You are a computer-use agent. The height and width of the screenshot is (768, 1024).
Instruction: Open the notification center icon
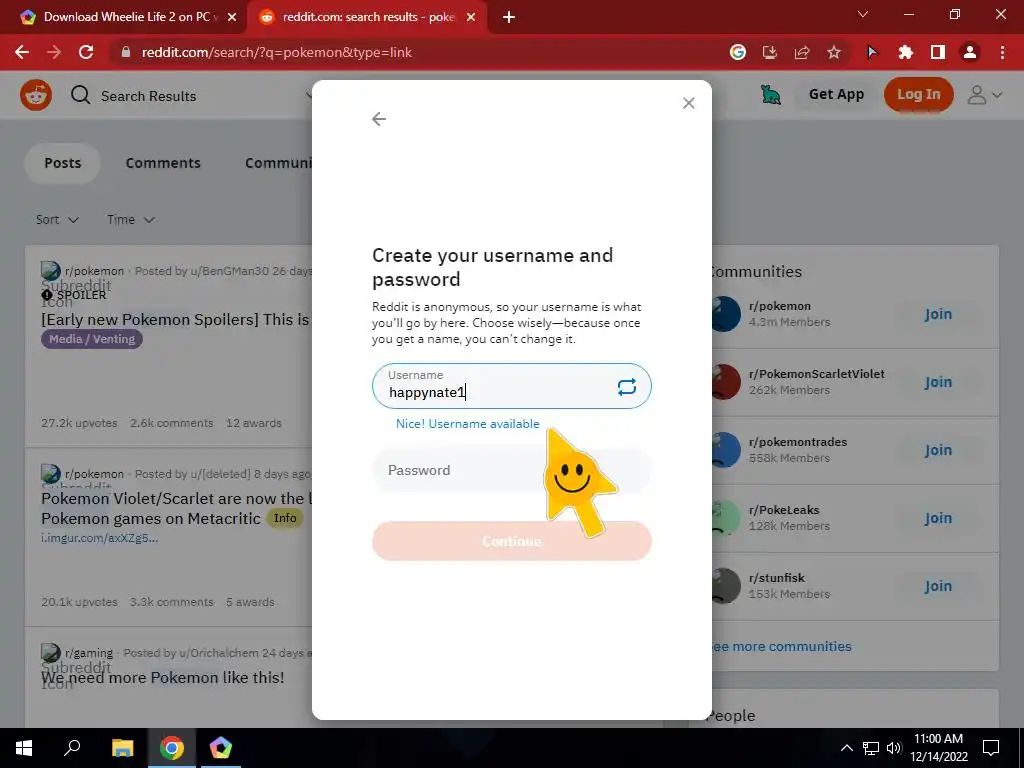(x=991, y=748)
